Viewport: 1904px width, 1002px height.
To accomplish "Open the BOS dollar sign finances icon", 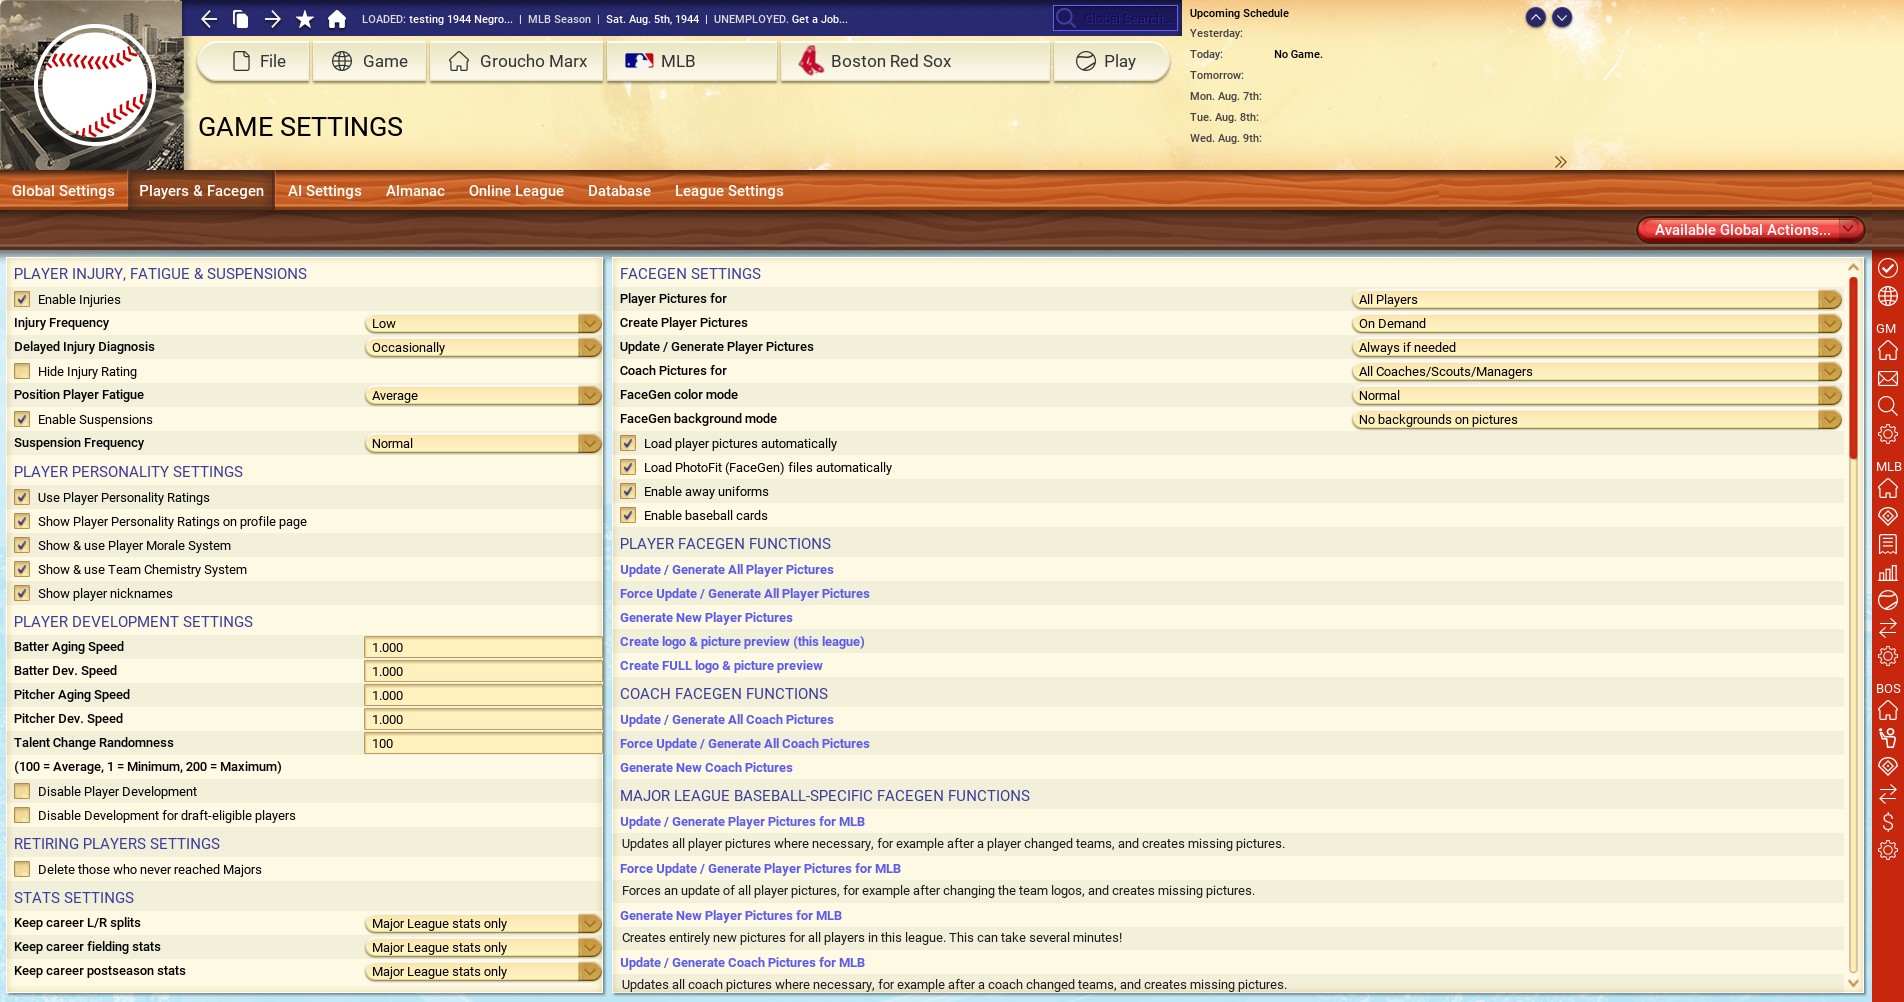I will [1887, 822].
